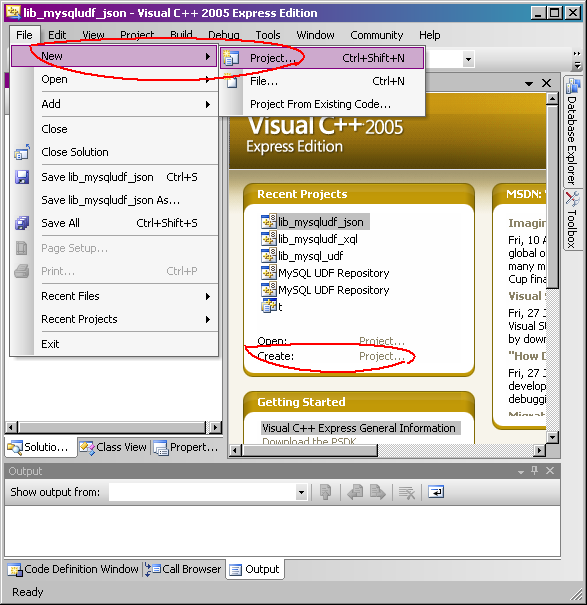This screenshot has height=605, width=587.
Task: Open the Start Page tab list dropdown
Action: [529, 83]
